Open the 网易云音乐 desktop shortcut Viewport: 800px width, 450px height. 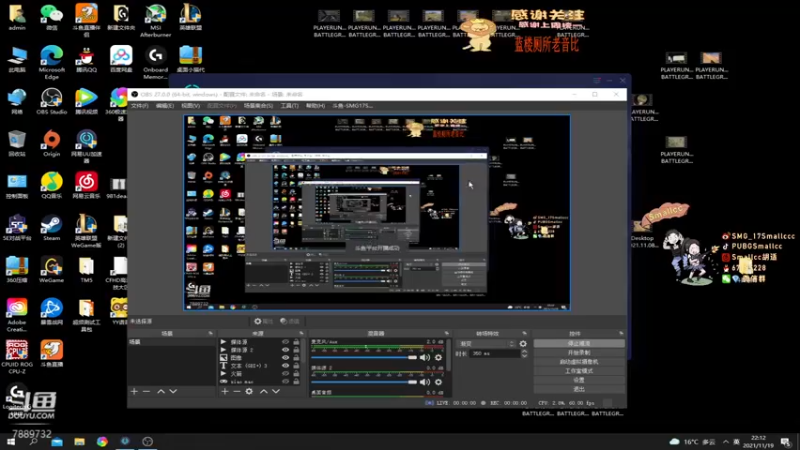coord(86,186)
